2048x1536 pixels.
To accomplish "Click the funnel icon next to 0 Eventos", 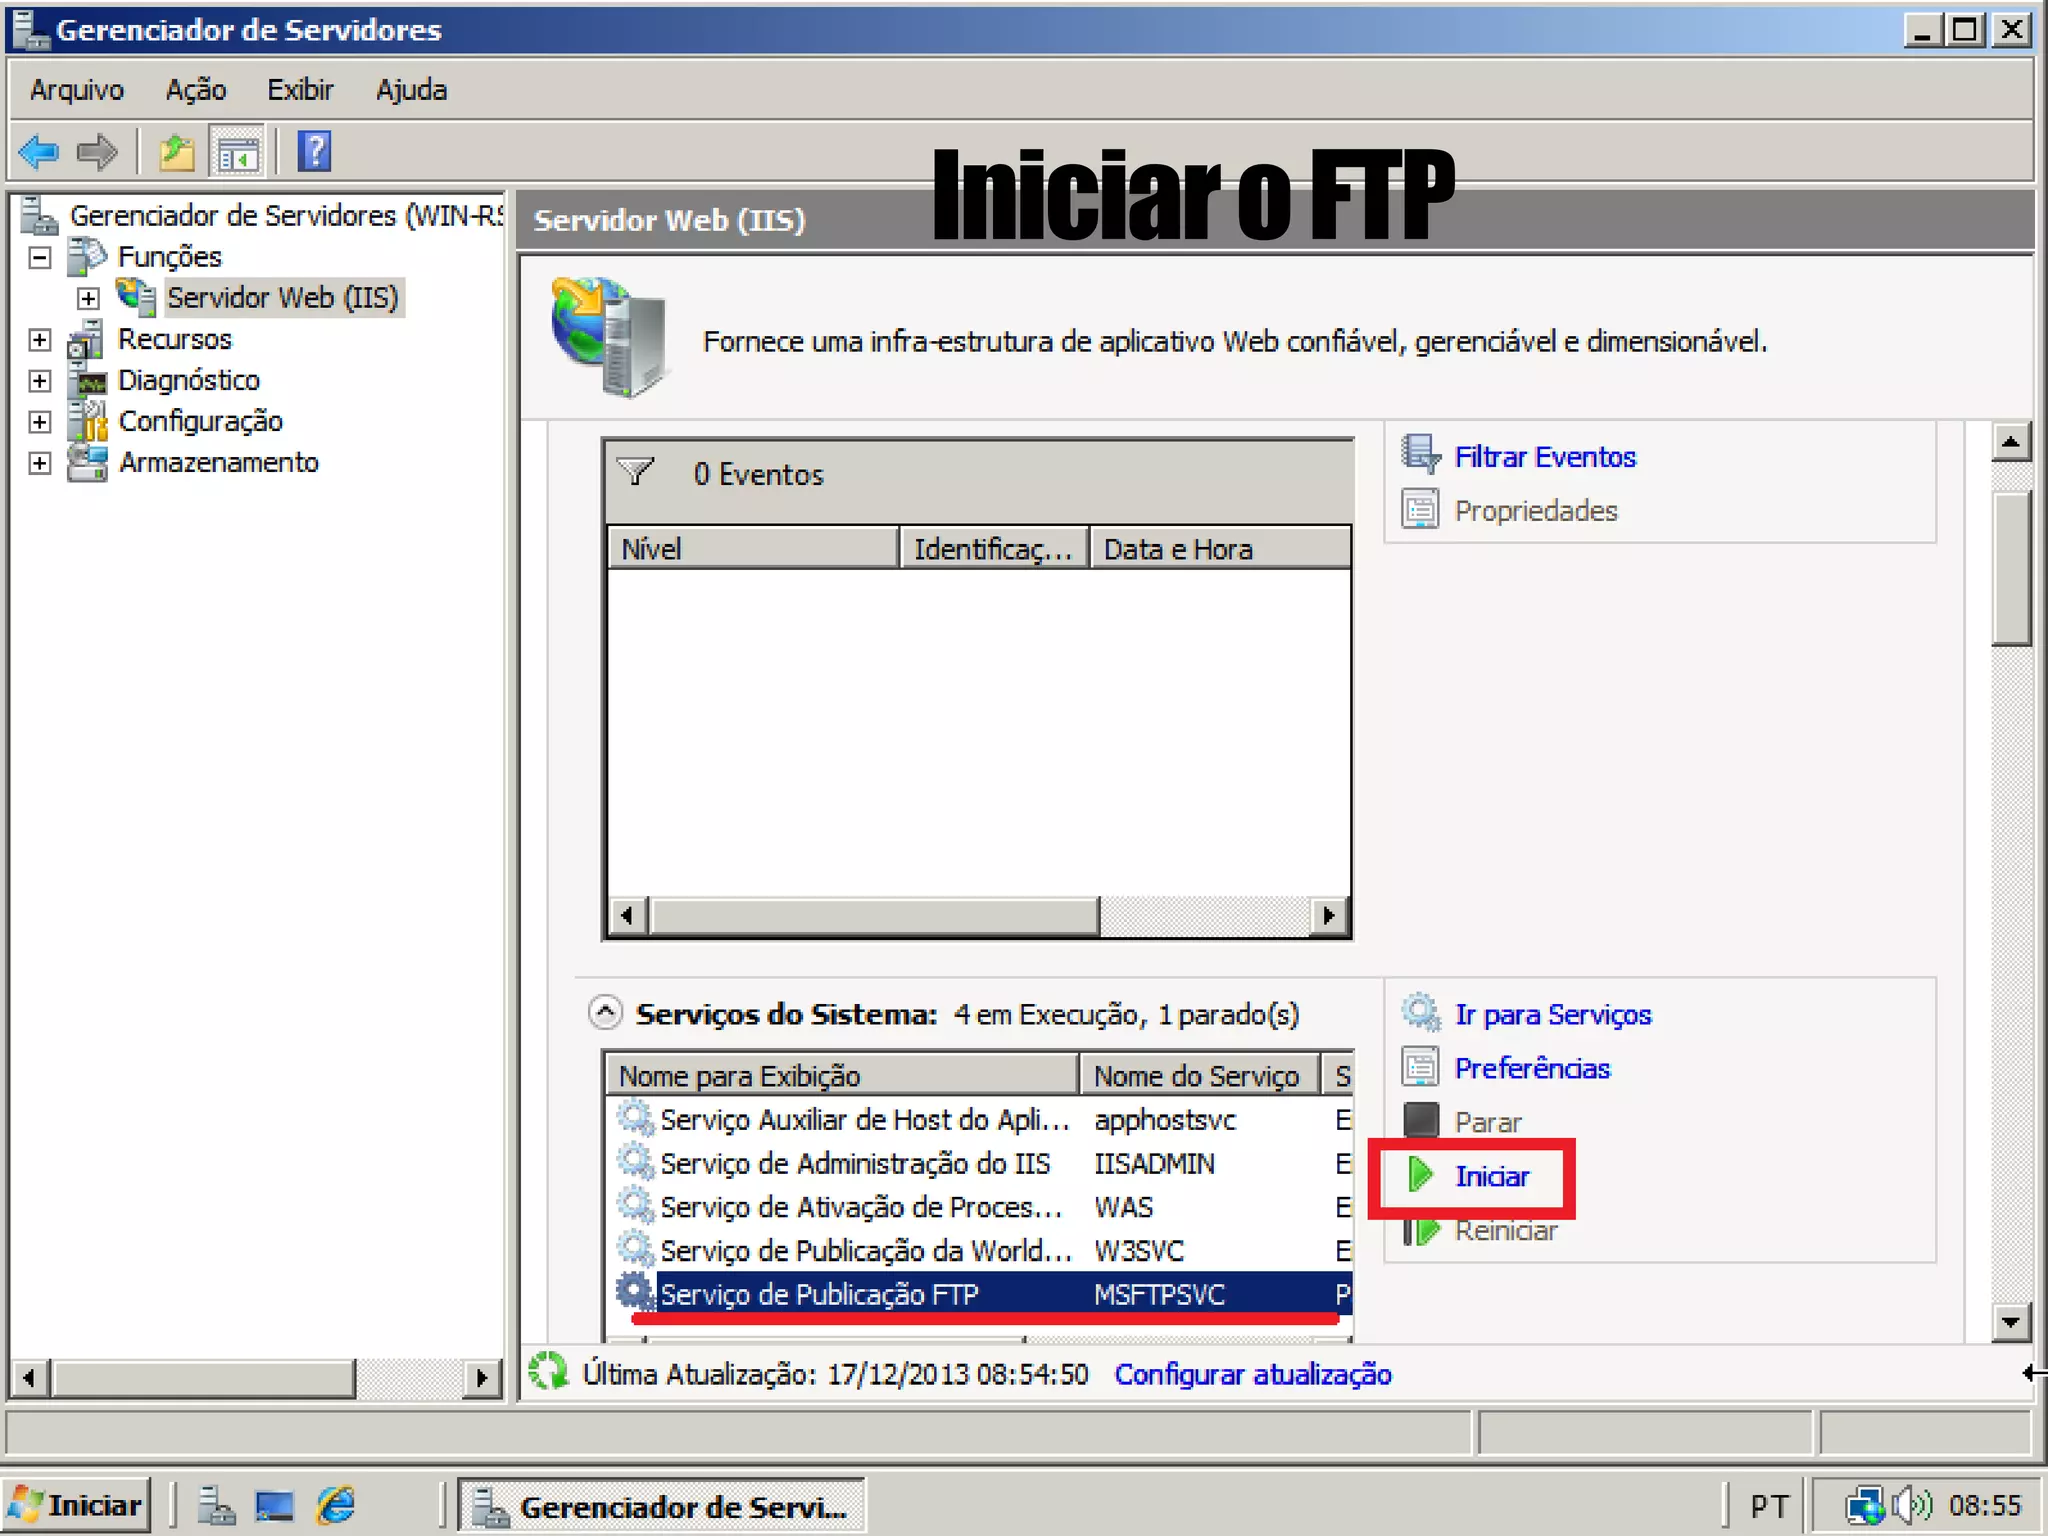I will click(x=636, y=472).
